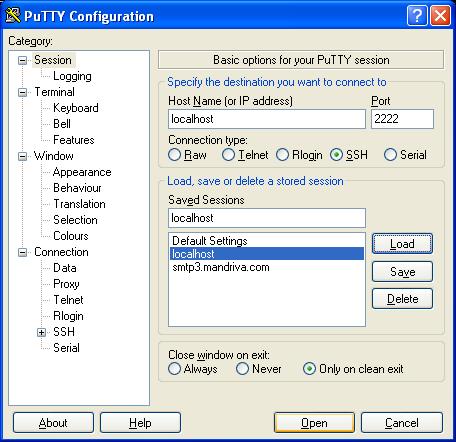Image resolution: width=456 pixels, height=442 pixels.
Task: Open the About dialog
Action: click(53, 423)
